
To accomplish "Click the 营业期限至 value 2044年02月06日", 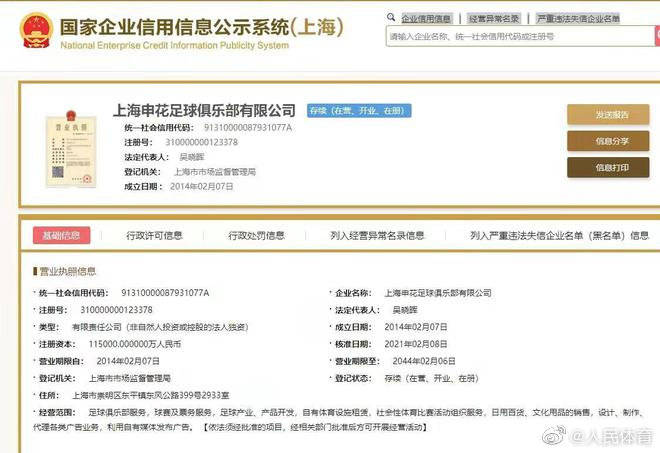I will (424, 361).
